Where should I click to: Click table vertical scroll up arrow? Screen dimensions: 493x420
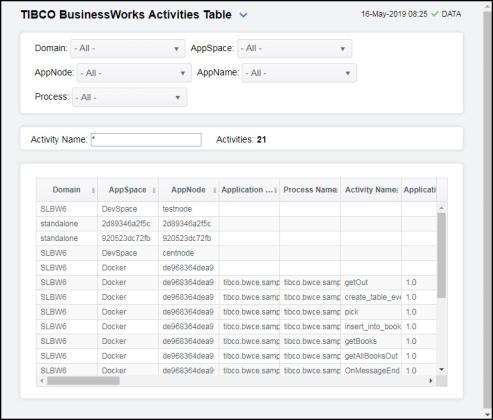(x=442, y=208)
